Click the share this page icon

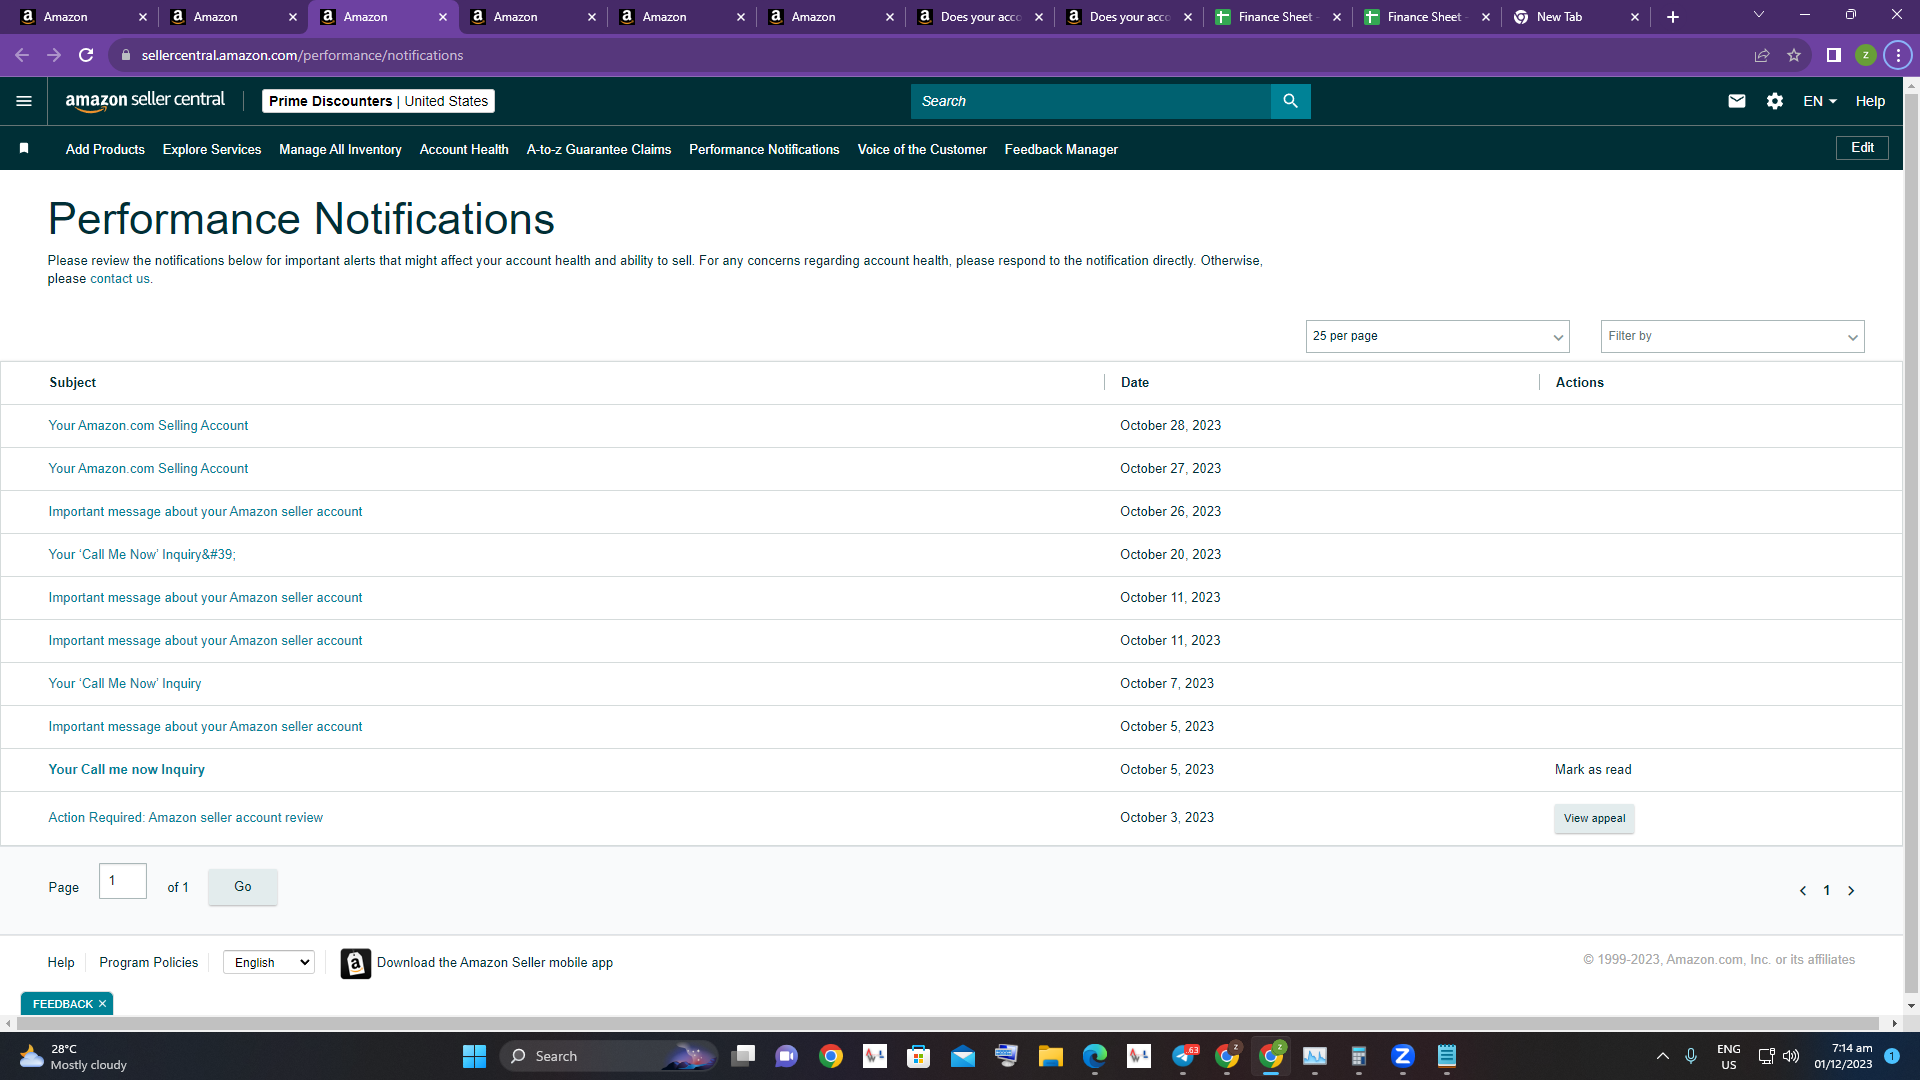tap(1762, 55)
